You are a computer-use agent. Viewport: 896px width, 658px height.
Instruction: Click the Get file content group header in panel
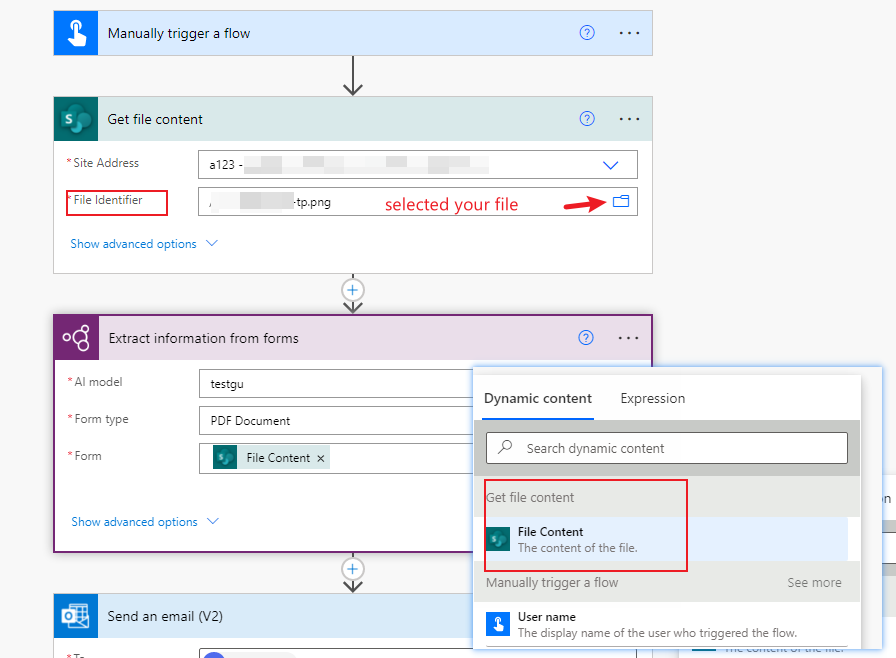point(666,497)
